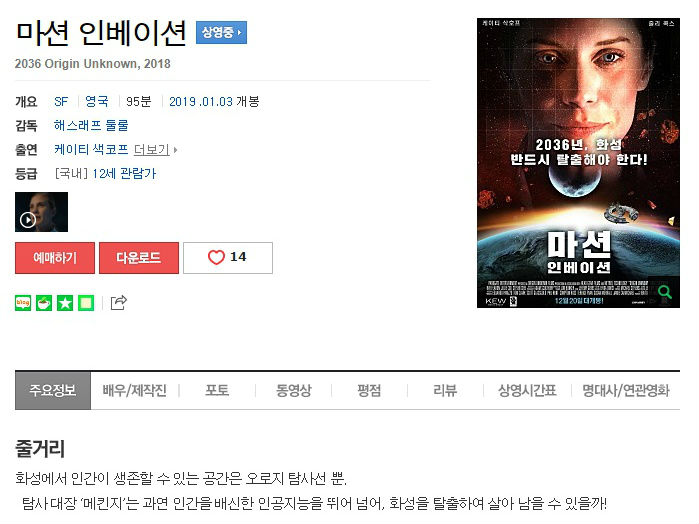Screen dimensions: 699x524
Task: Like the movie with heart button
Action: 228,258
